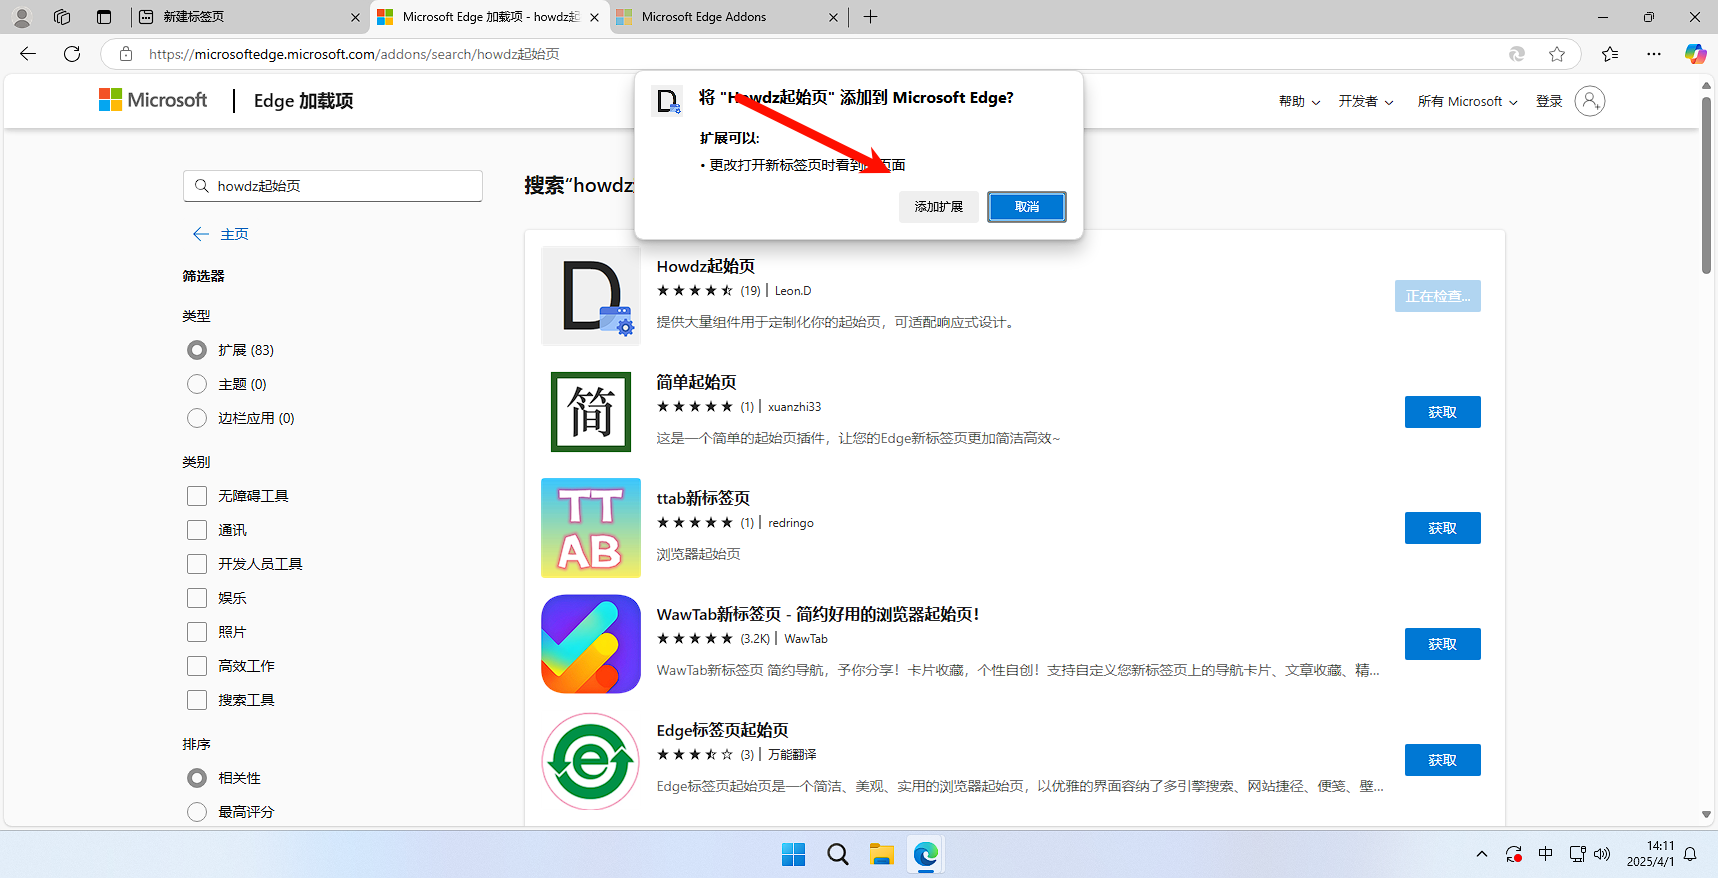Click the browser Back arrow

point(28,54)
